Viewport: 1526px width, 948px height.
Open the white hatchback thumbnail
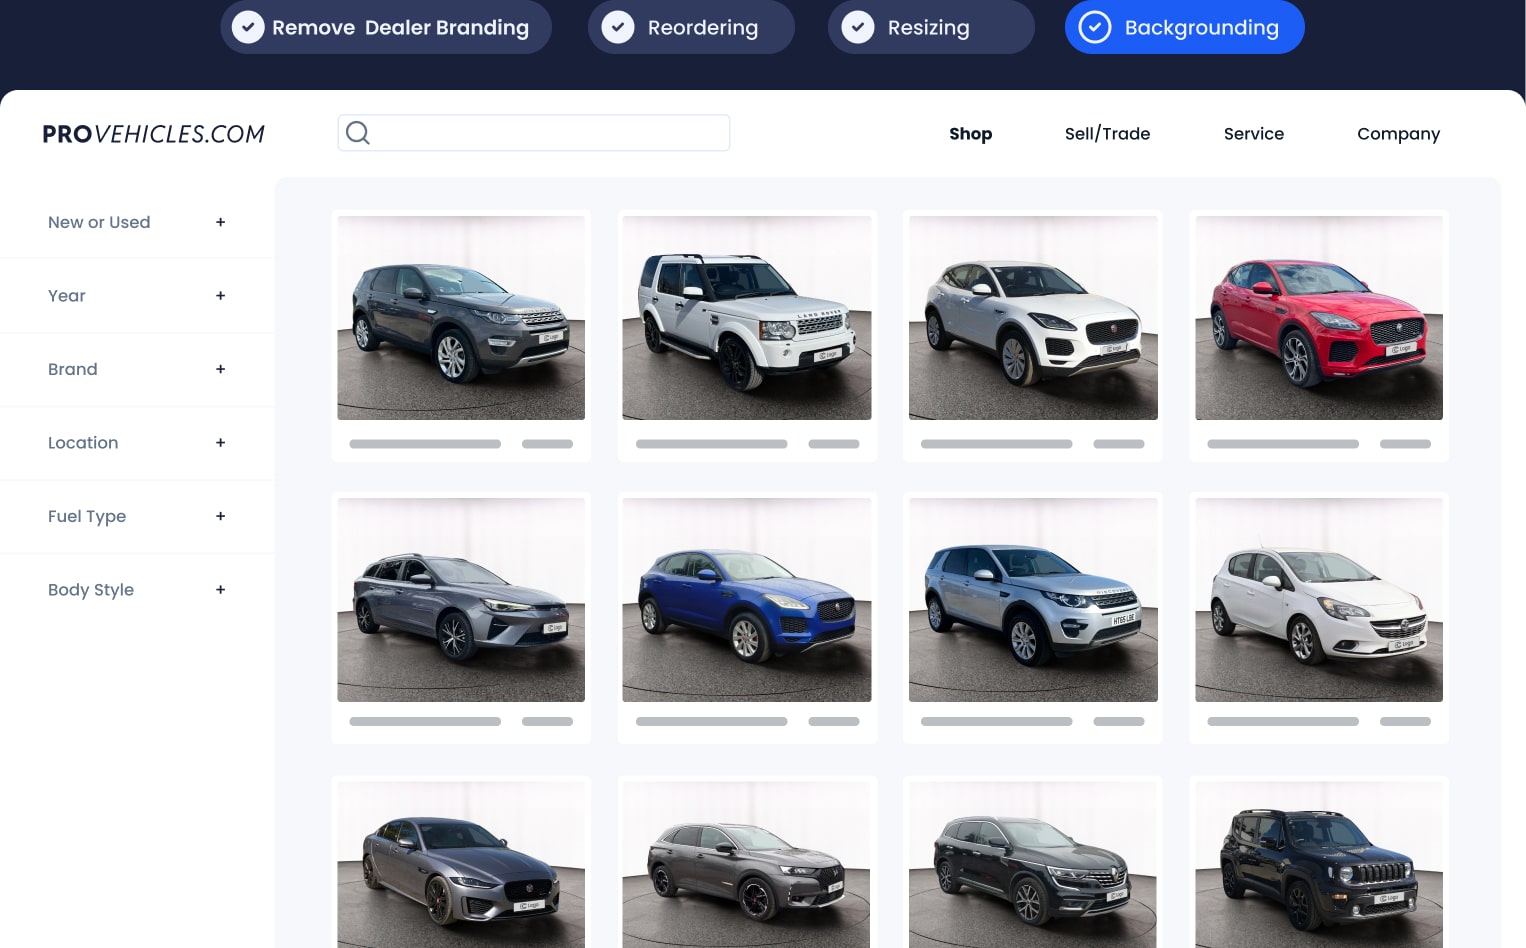click(x=1319, y=600)
